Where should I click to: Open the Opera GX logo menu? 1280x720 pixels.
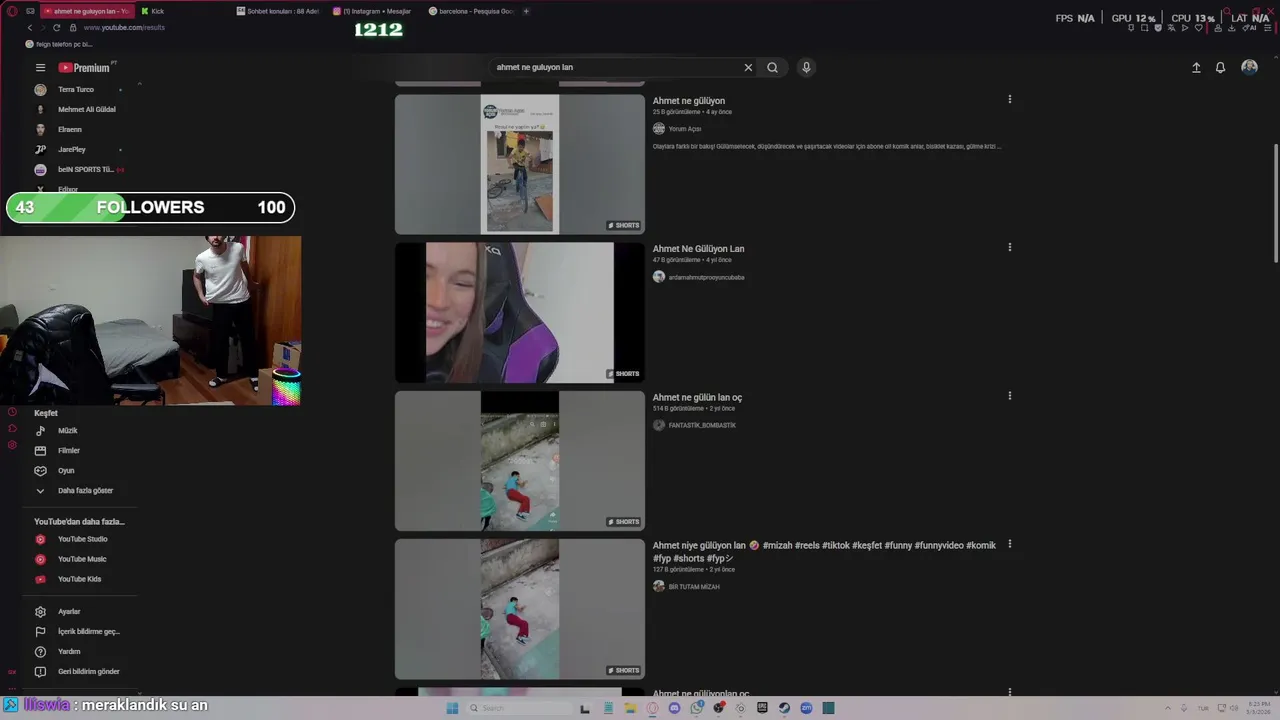(12, 11)
